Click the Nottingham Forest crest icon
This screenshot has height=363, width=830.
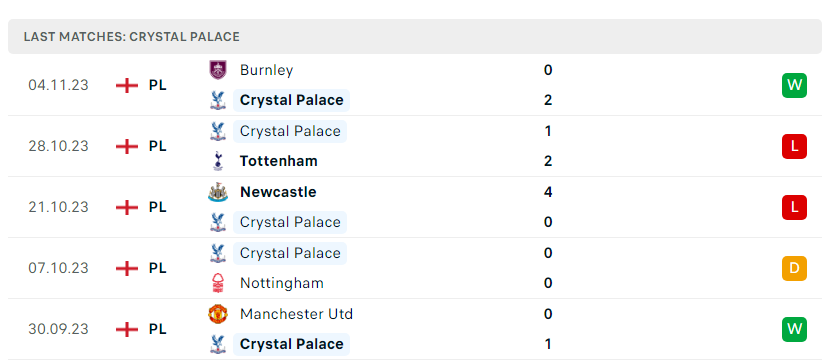[218, 283]
